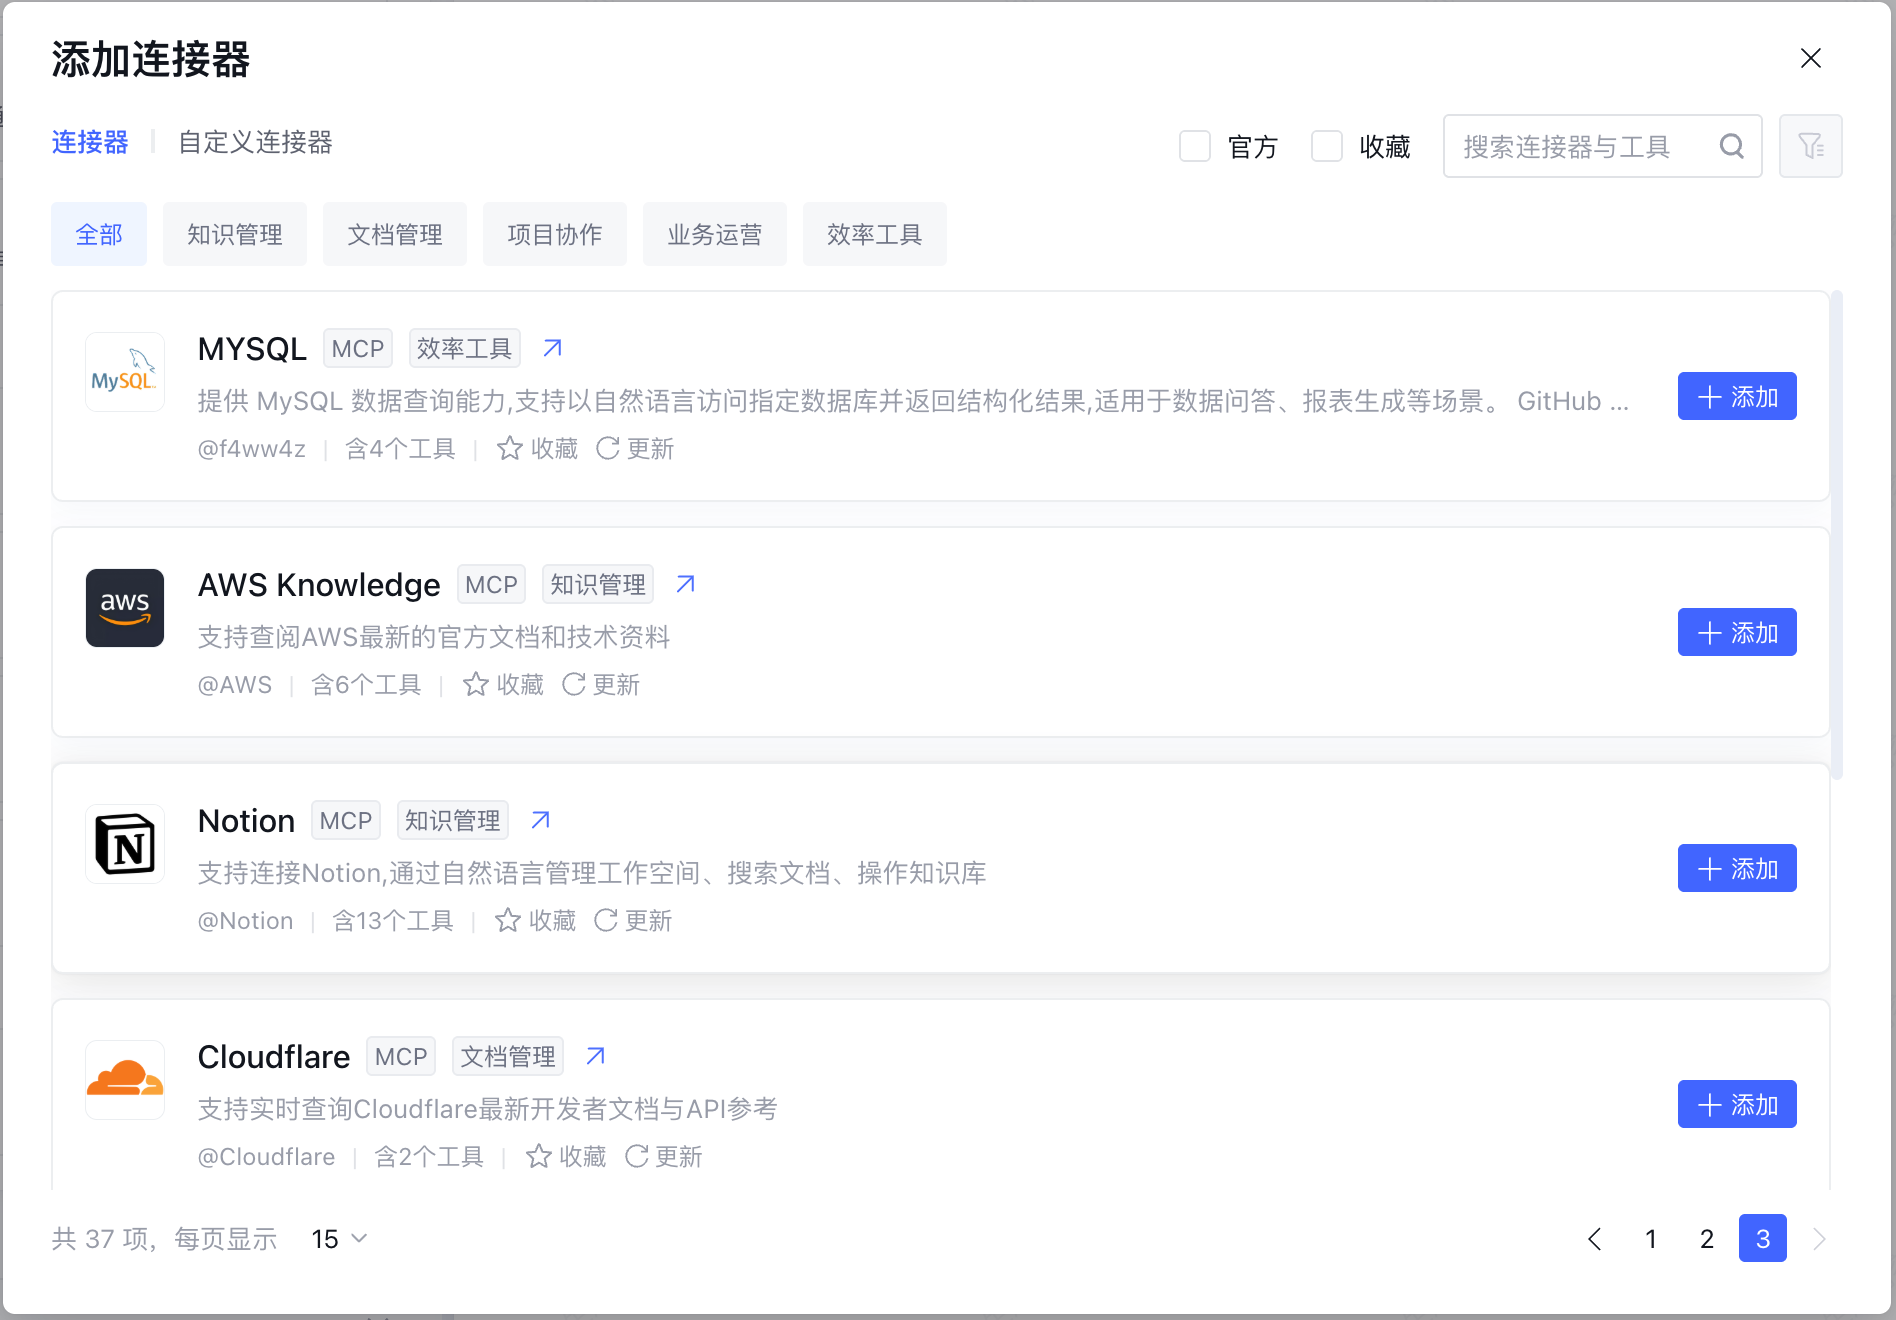Refresh the AWS Knowledge connector

pos(601,684)
